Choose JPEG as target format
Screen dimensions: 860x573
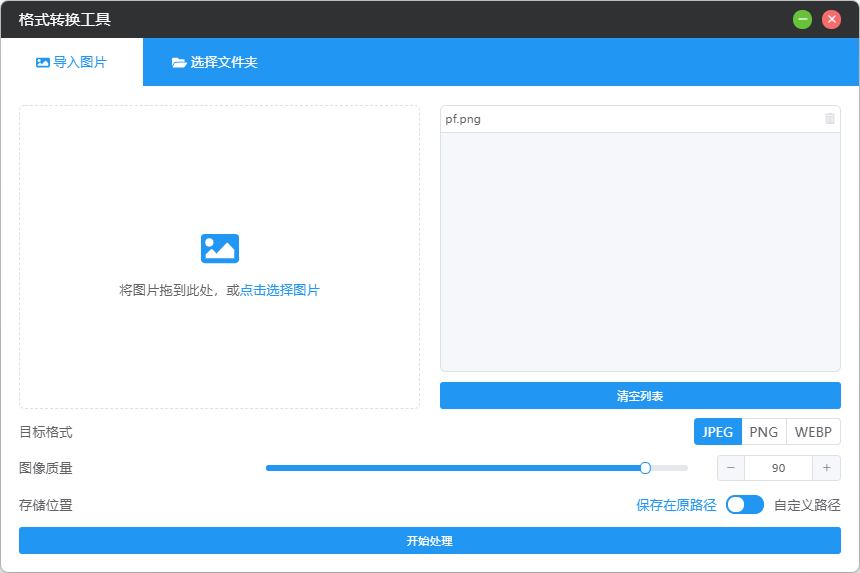click(x=717, y=432)
